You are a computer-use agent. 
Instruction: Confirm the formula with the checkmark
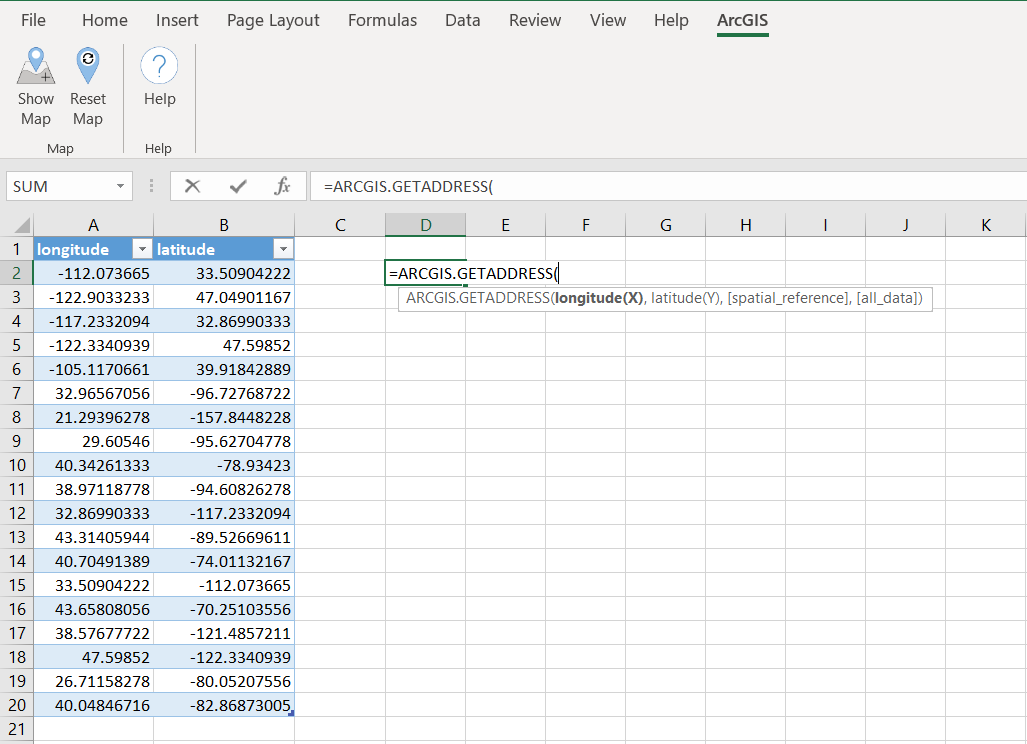(x=238, y=186)
